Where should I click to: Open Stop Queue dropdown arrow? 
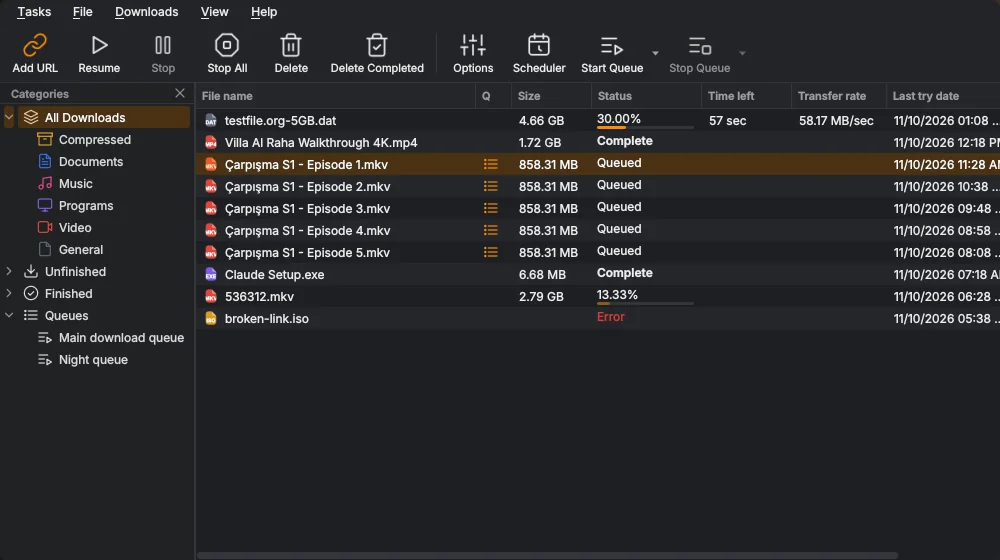click(x=742, y=54)
